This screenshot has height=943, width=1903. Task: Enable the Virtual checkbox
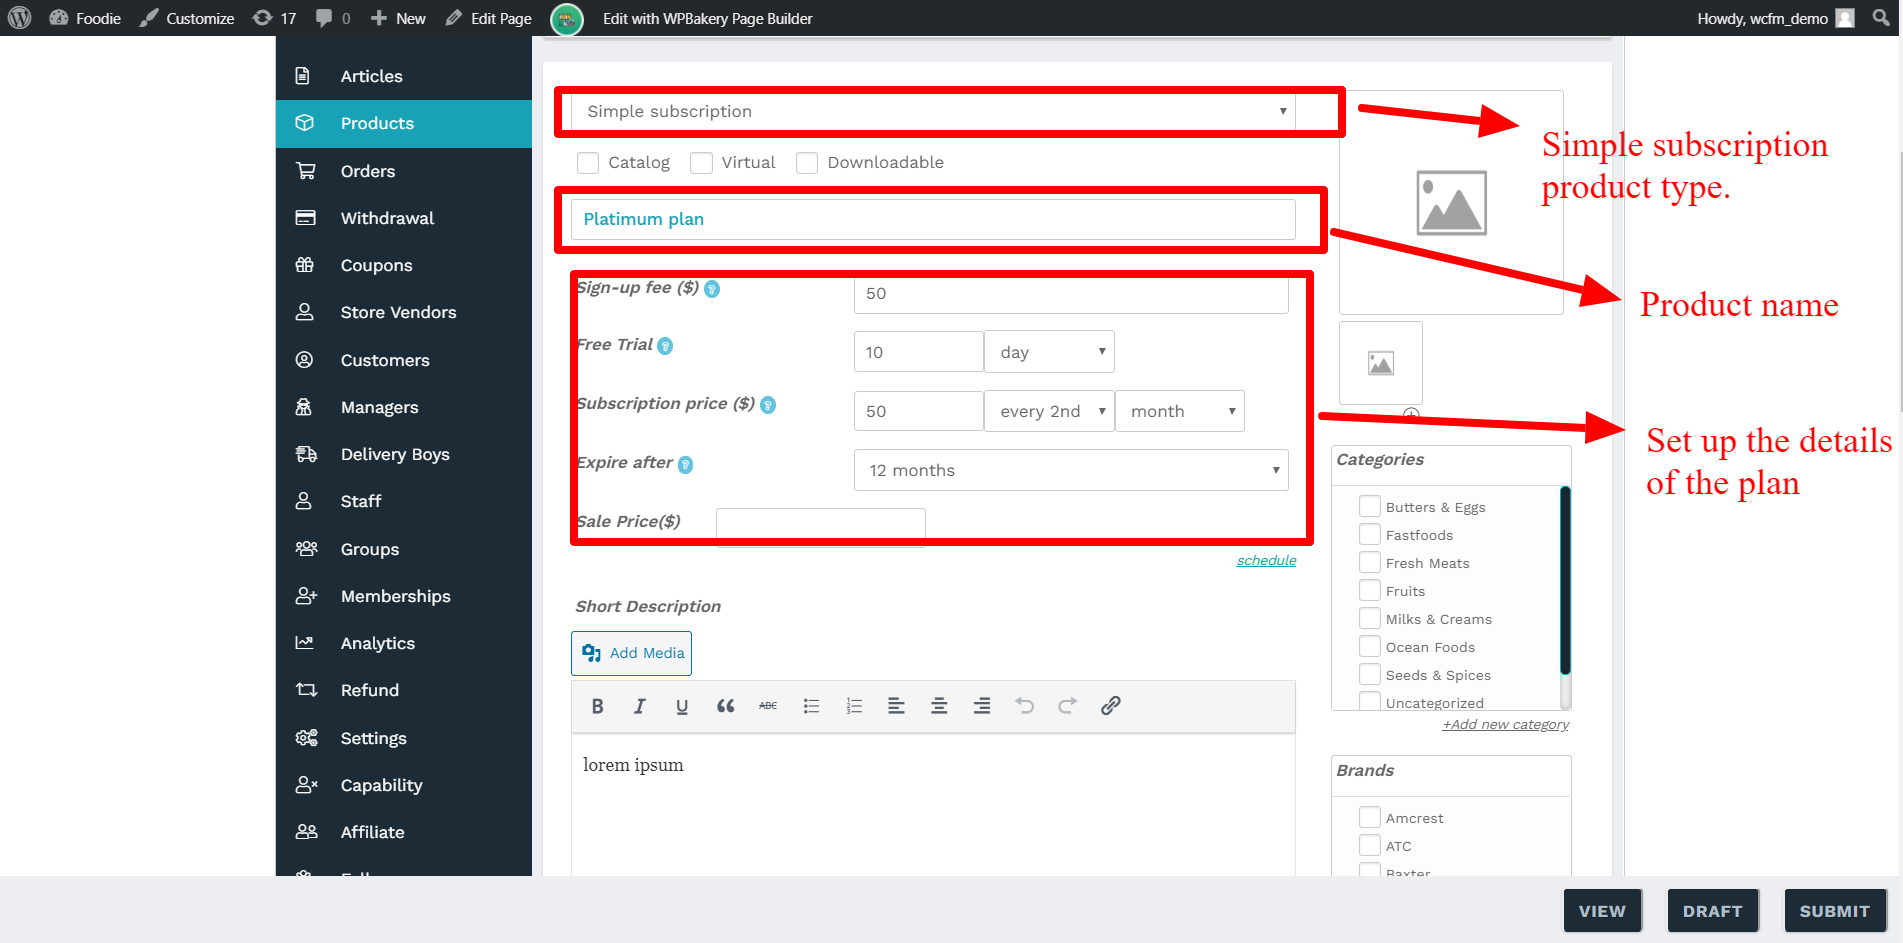pos(702,163)
